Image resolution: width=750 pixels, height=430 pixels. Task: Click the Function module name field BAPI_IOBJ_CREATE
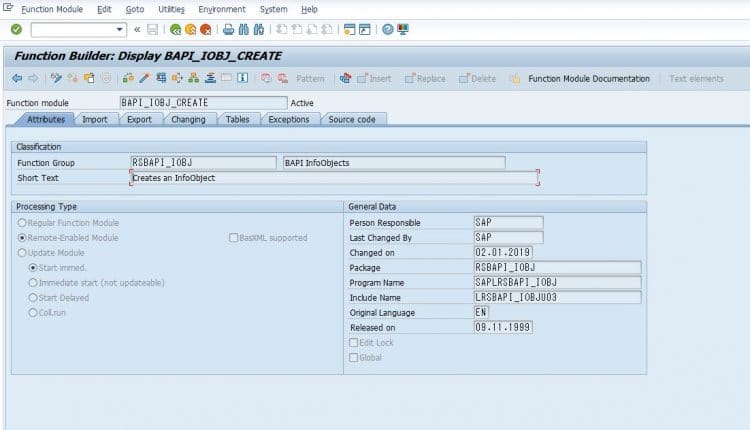[203, 103]
